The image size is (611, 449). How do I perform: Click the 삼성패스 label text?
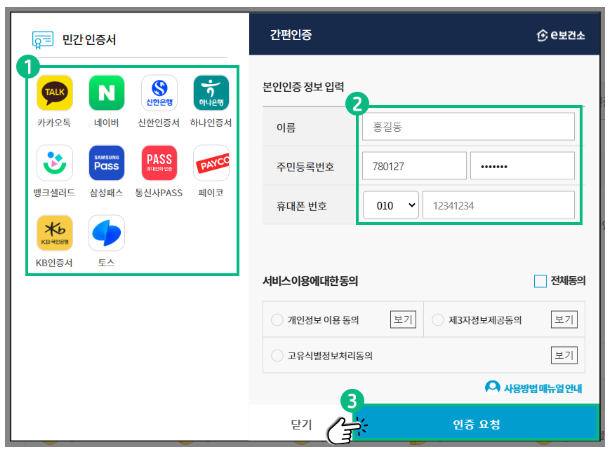click(x=106, y=193)
